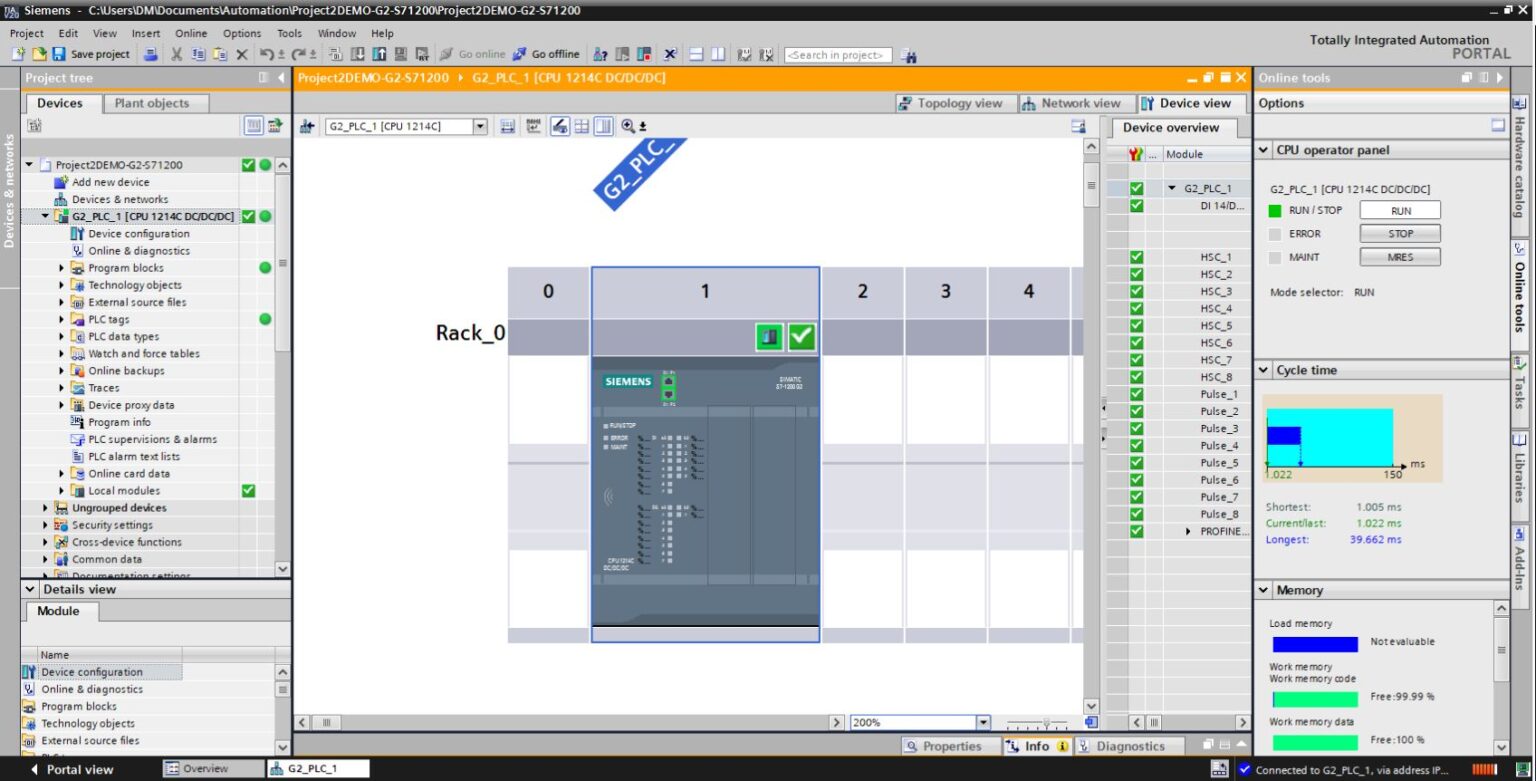Collapse the Project tree panel arrow

[x=281, y=78]
